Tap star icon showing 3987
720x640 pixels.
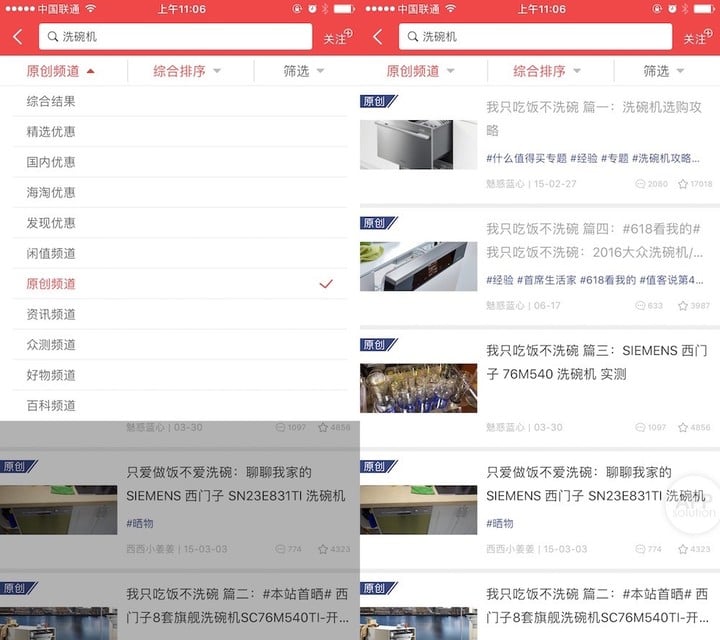[x=683, y=306]
